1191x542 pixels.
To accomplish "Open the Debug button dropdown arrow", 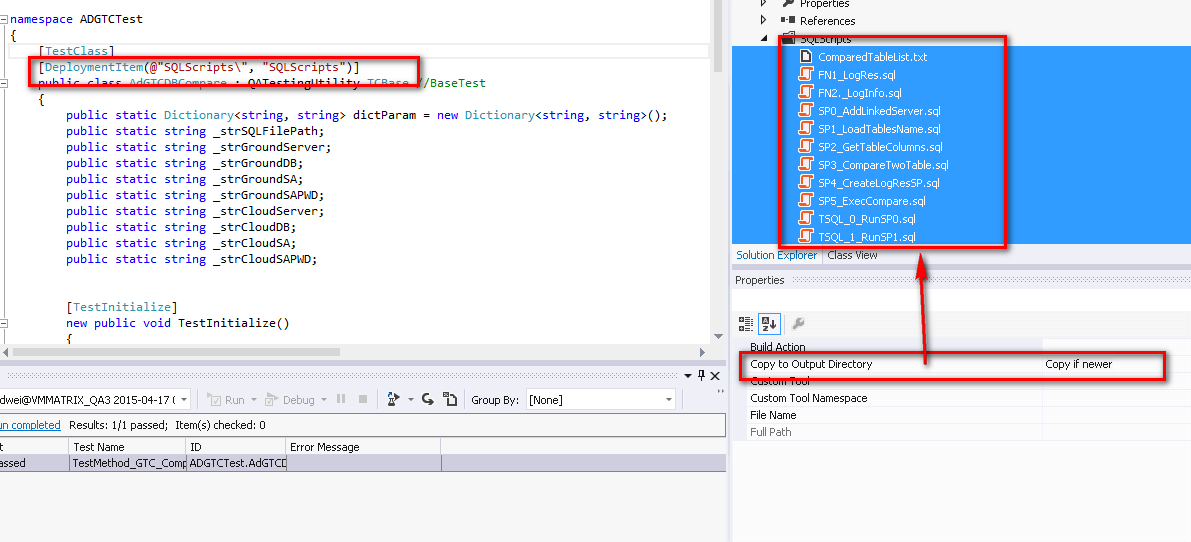I will 324,399.
